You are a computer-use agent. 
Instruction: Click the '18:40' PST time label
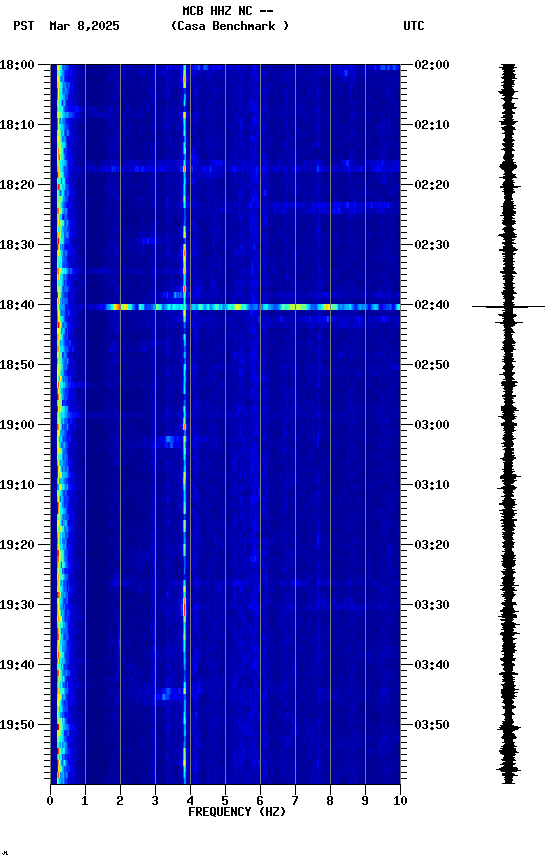(x=17, y=305)
